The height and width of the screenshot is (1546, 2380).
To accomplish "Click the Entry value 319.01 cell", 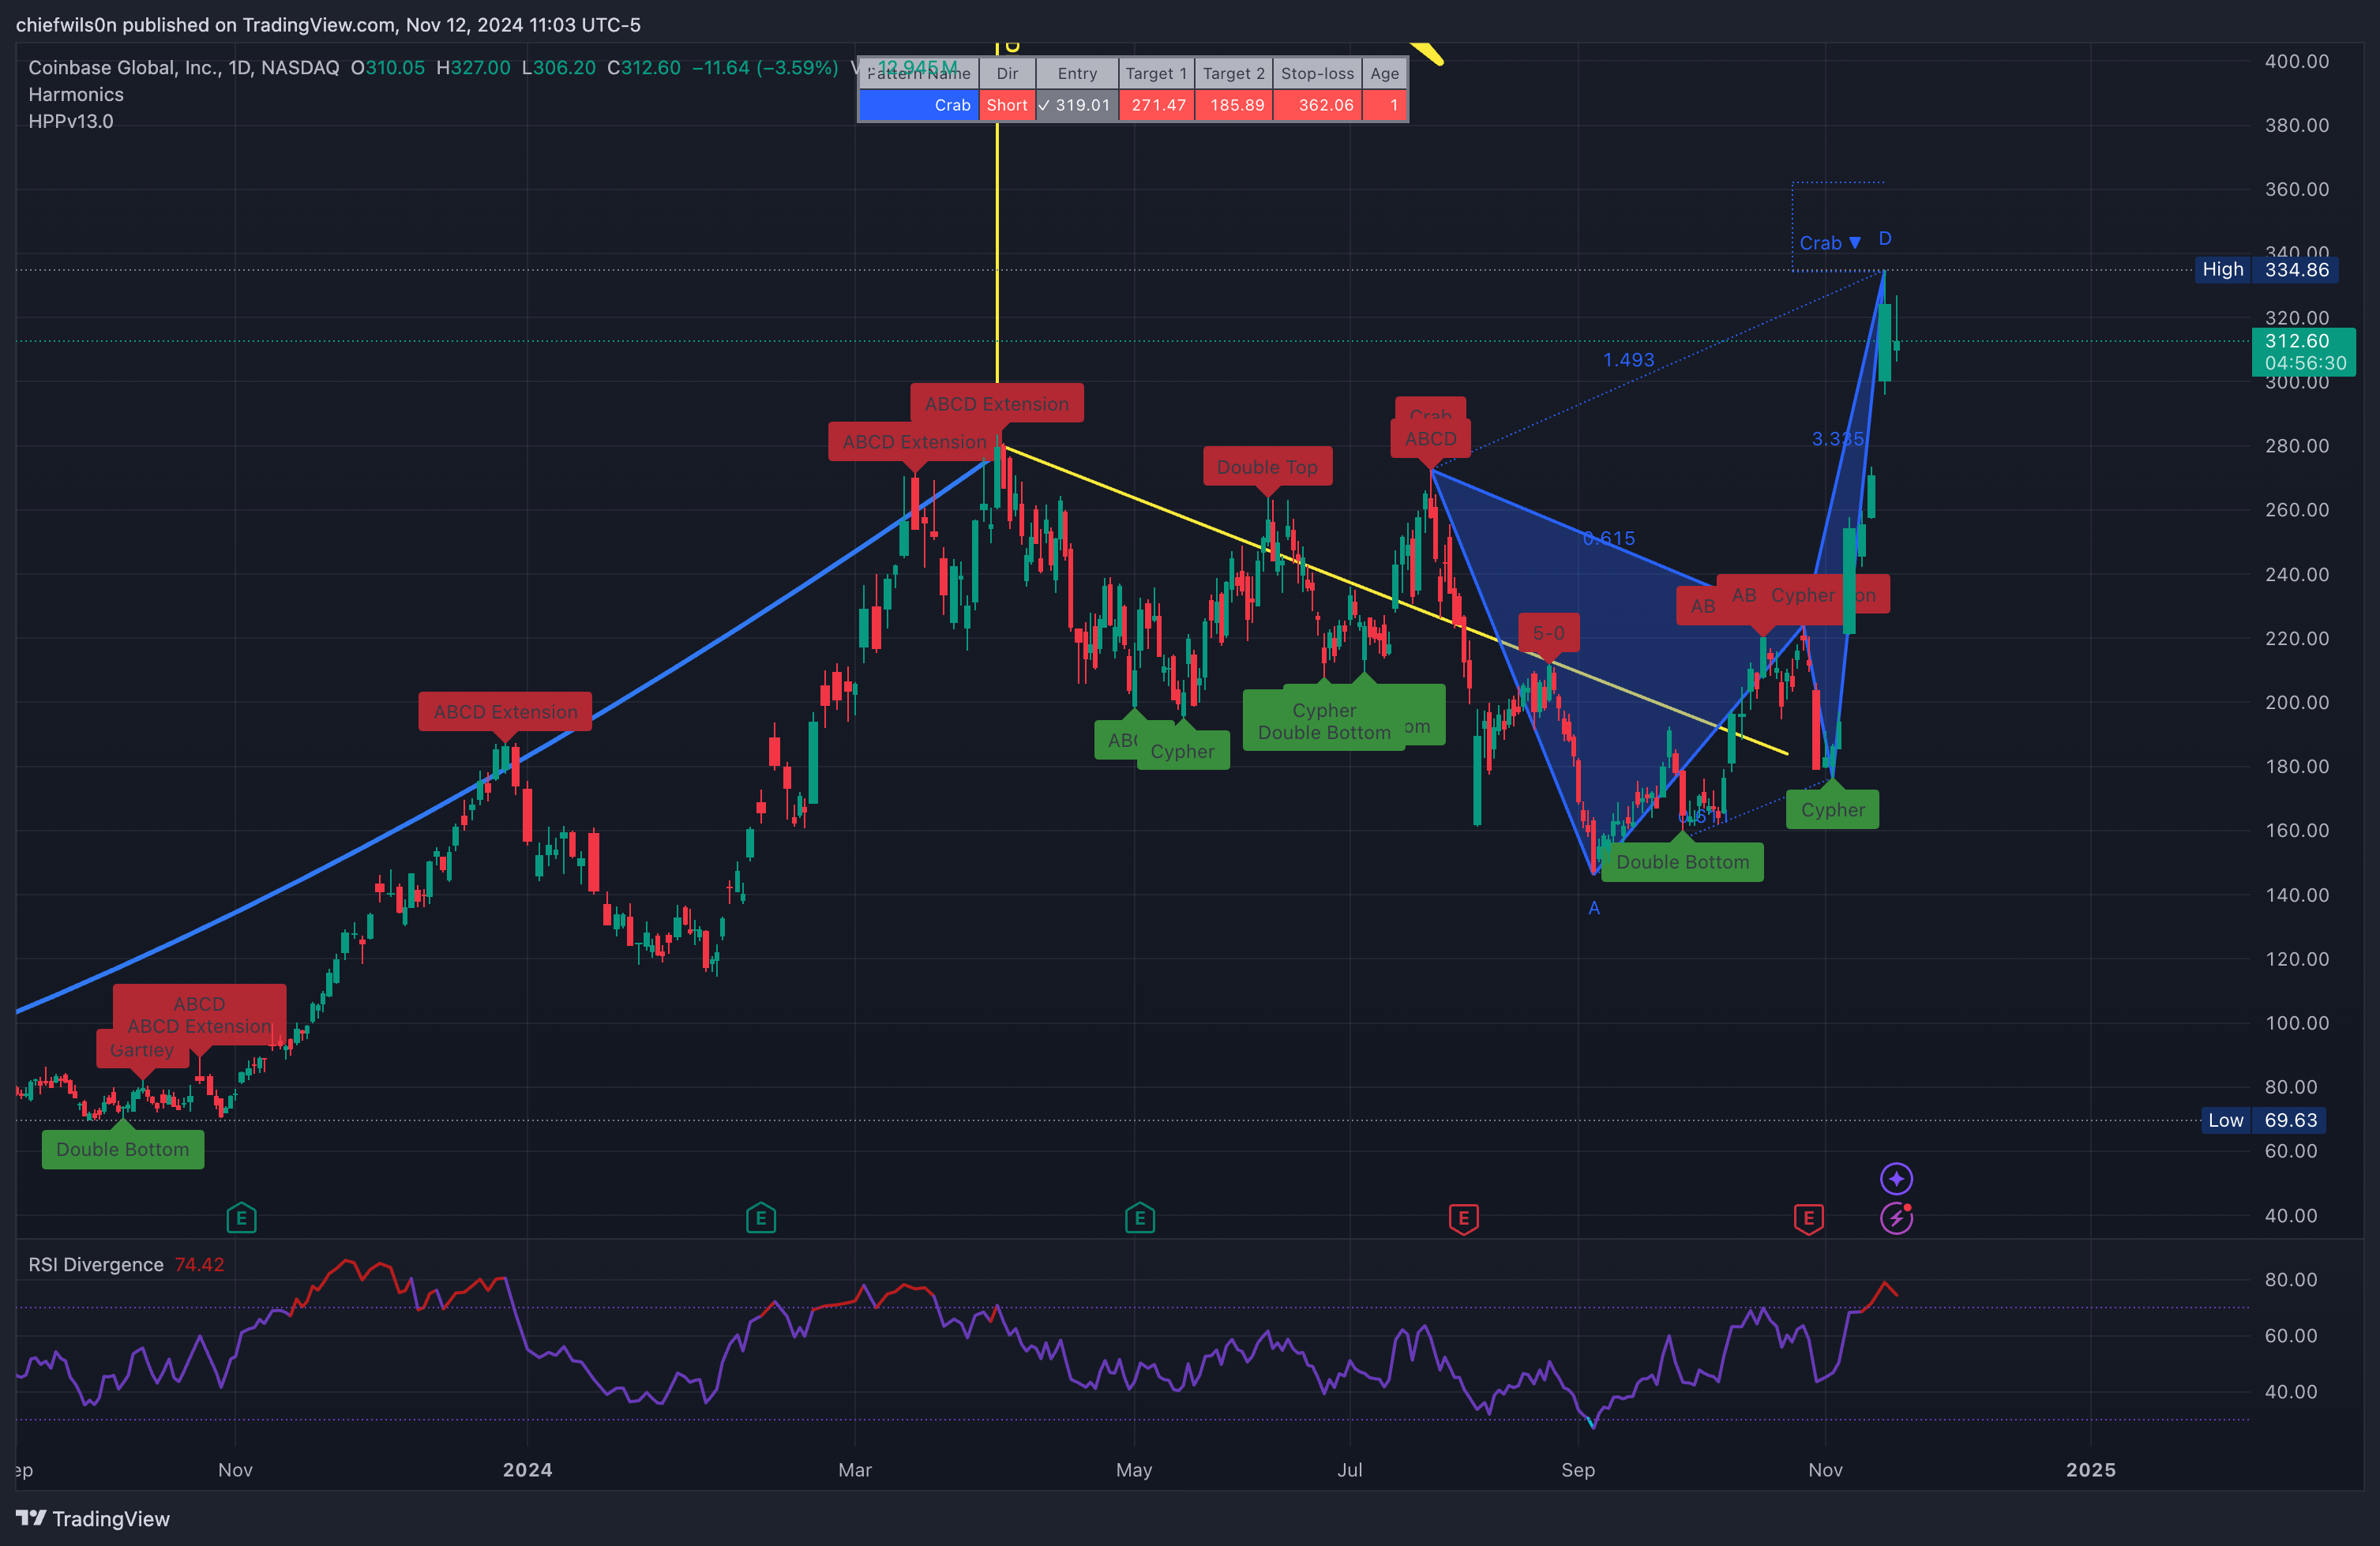I will pos(1076,105).
